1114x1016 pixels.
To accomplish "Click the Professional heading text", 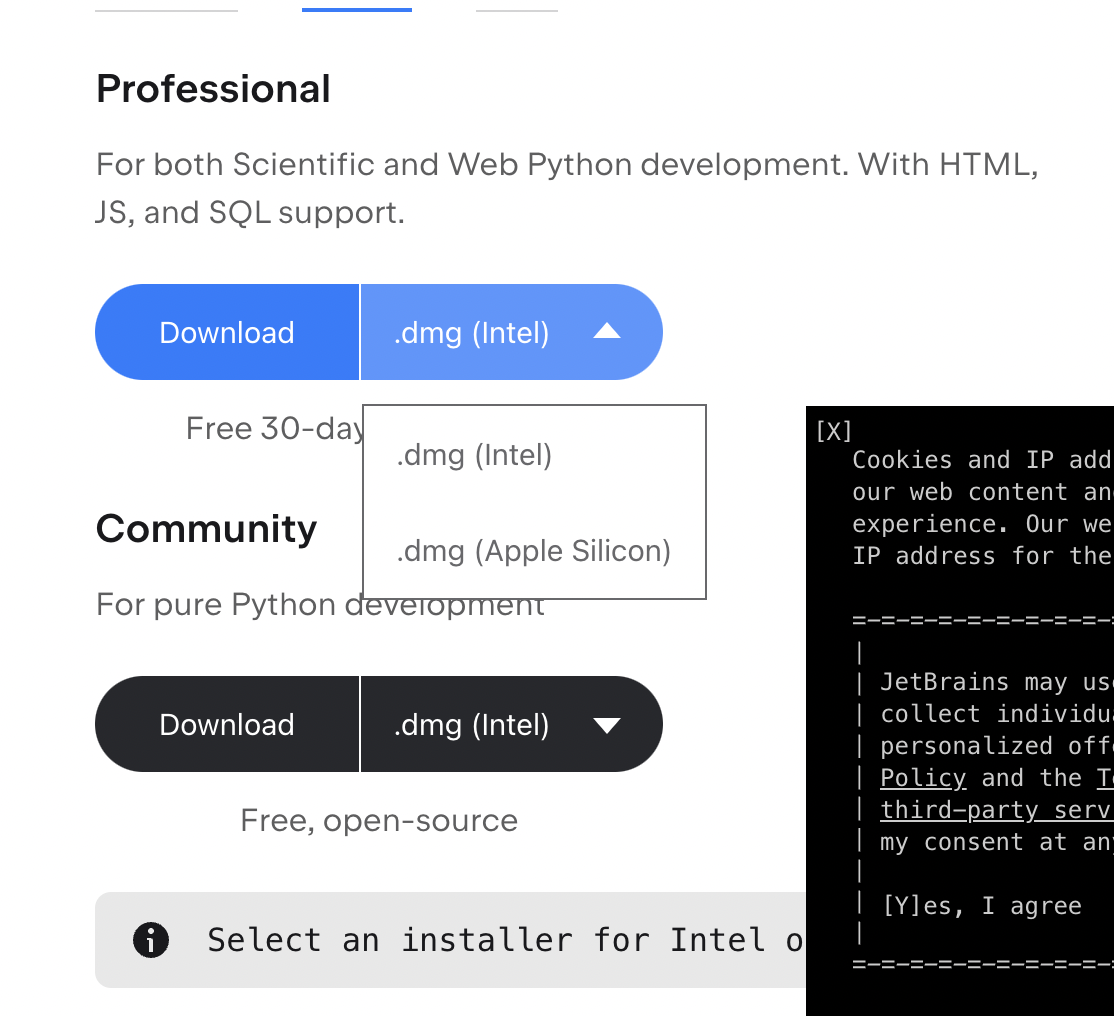I will [x=213, y=89].
